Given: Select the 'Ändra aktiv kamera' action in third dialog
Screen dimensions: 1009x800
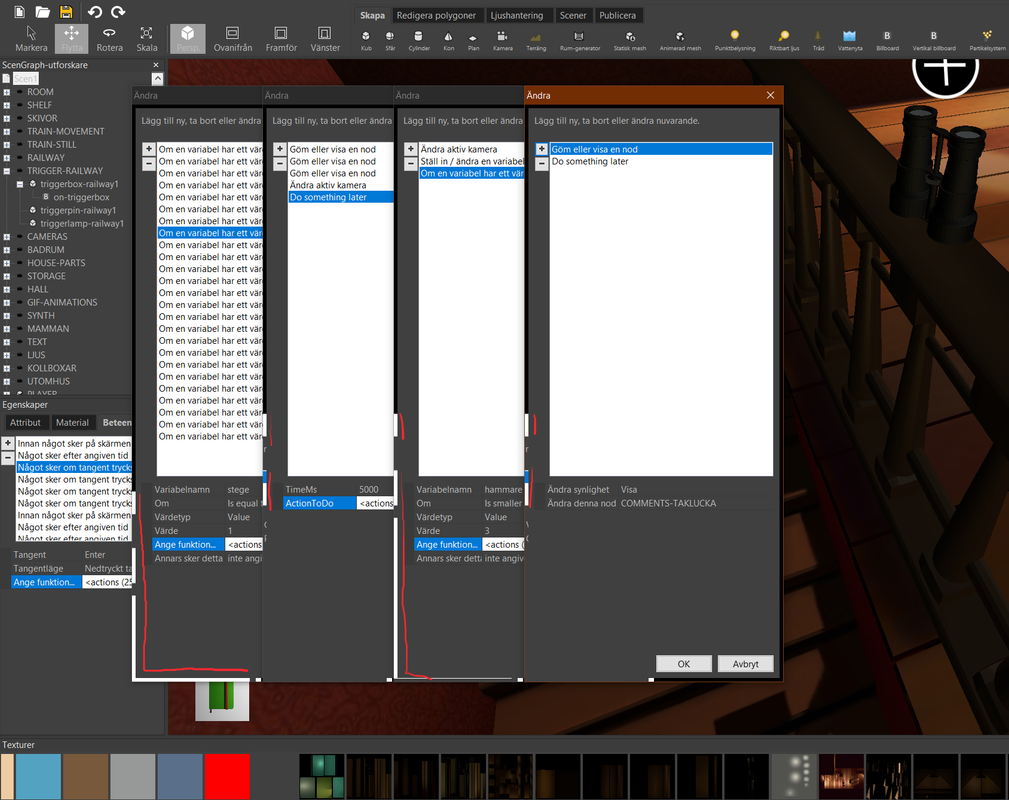Looking at the screenshot, I should [x=472, y=149].
